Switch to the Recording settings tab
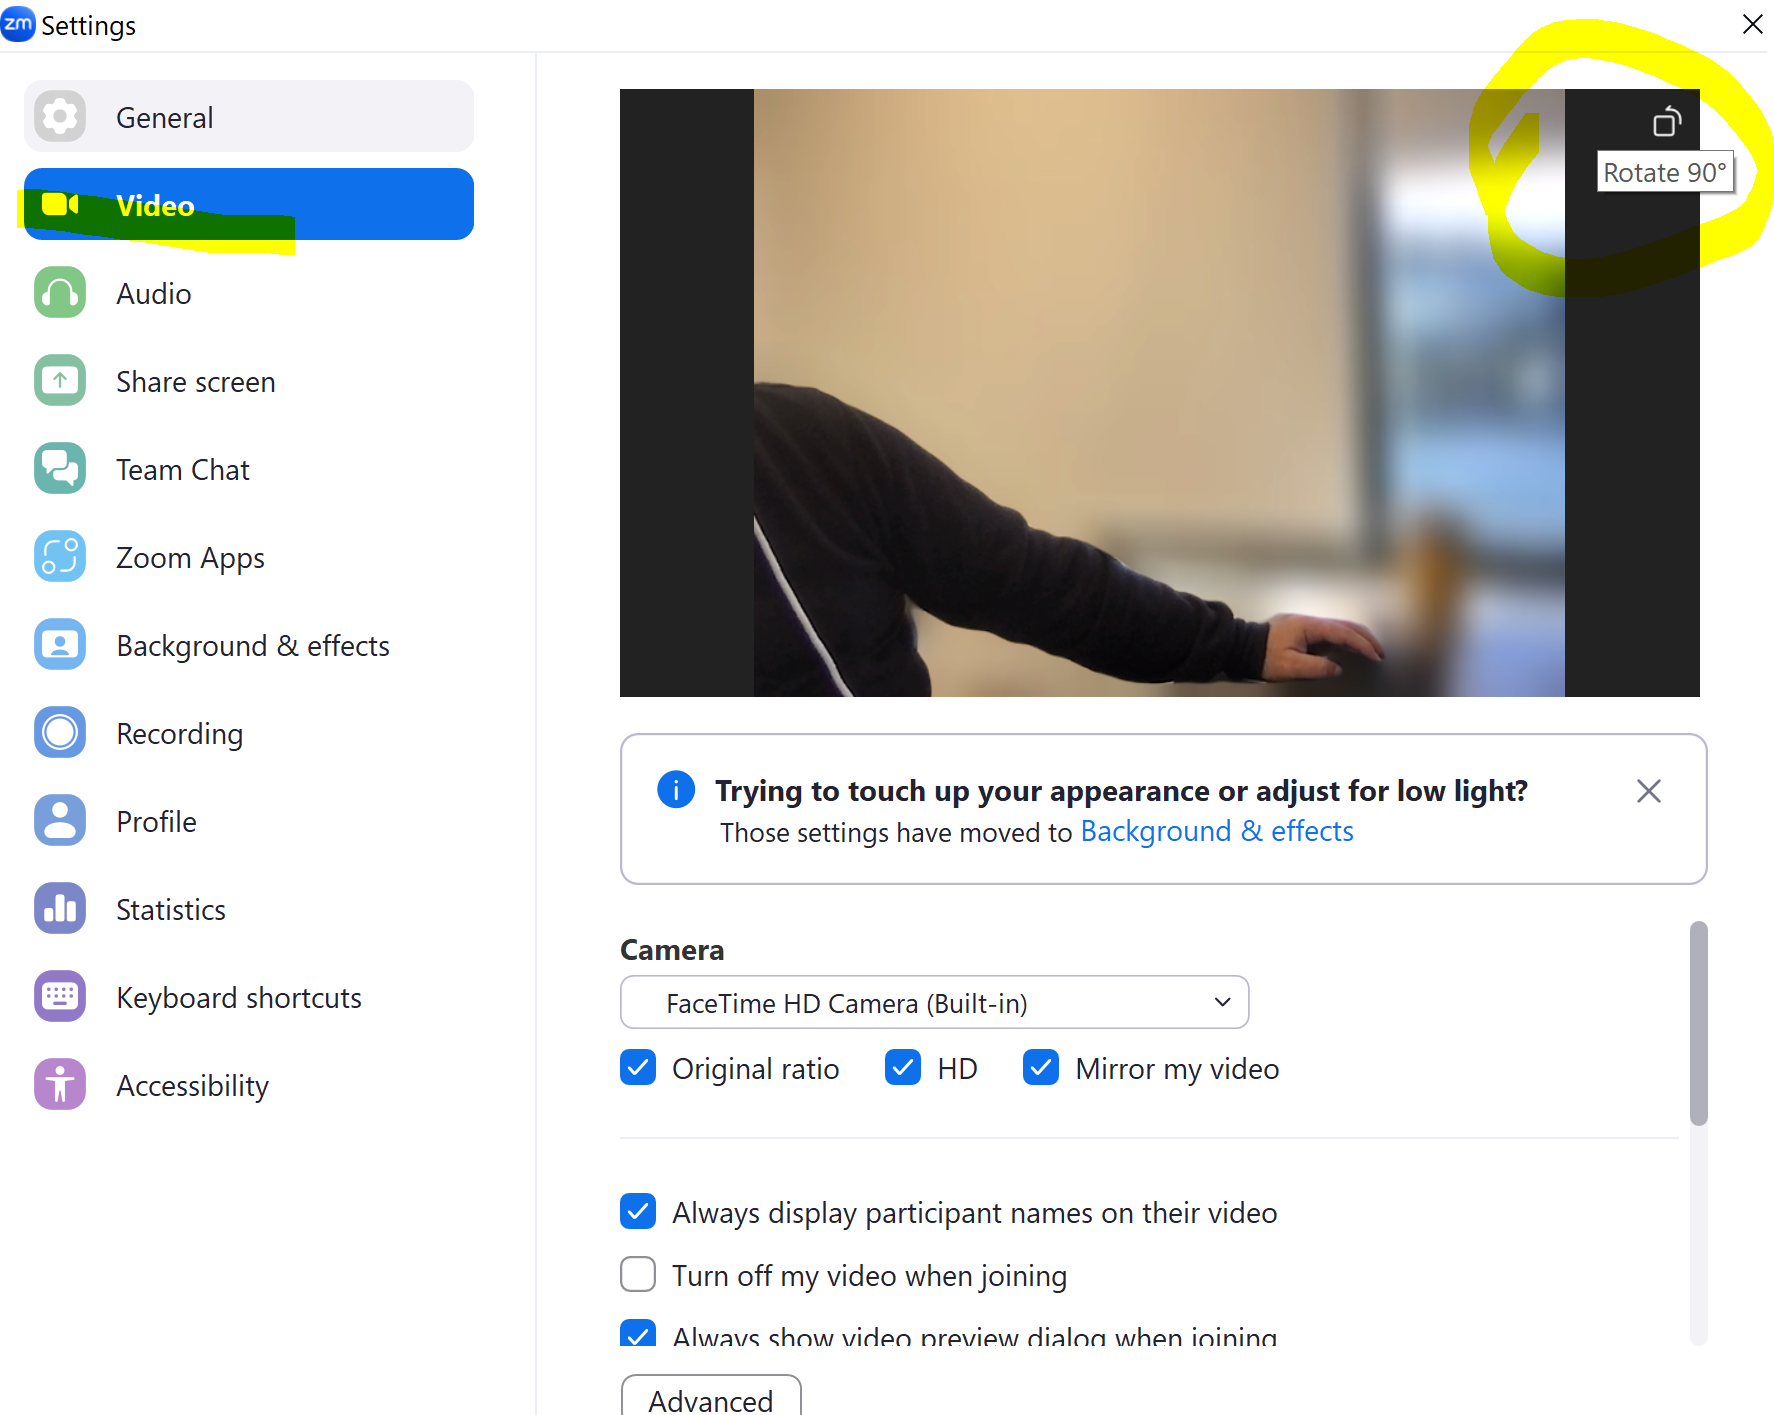This screenshot has height=1415, width=1774. (249, 733)
